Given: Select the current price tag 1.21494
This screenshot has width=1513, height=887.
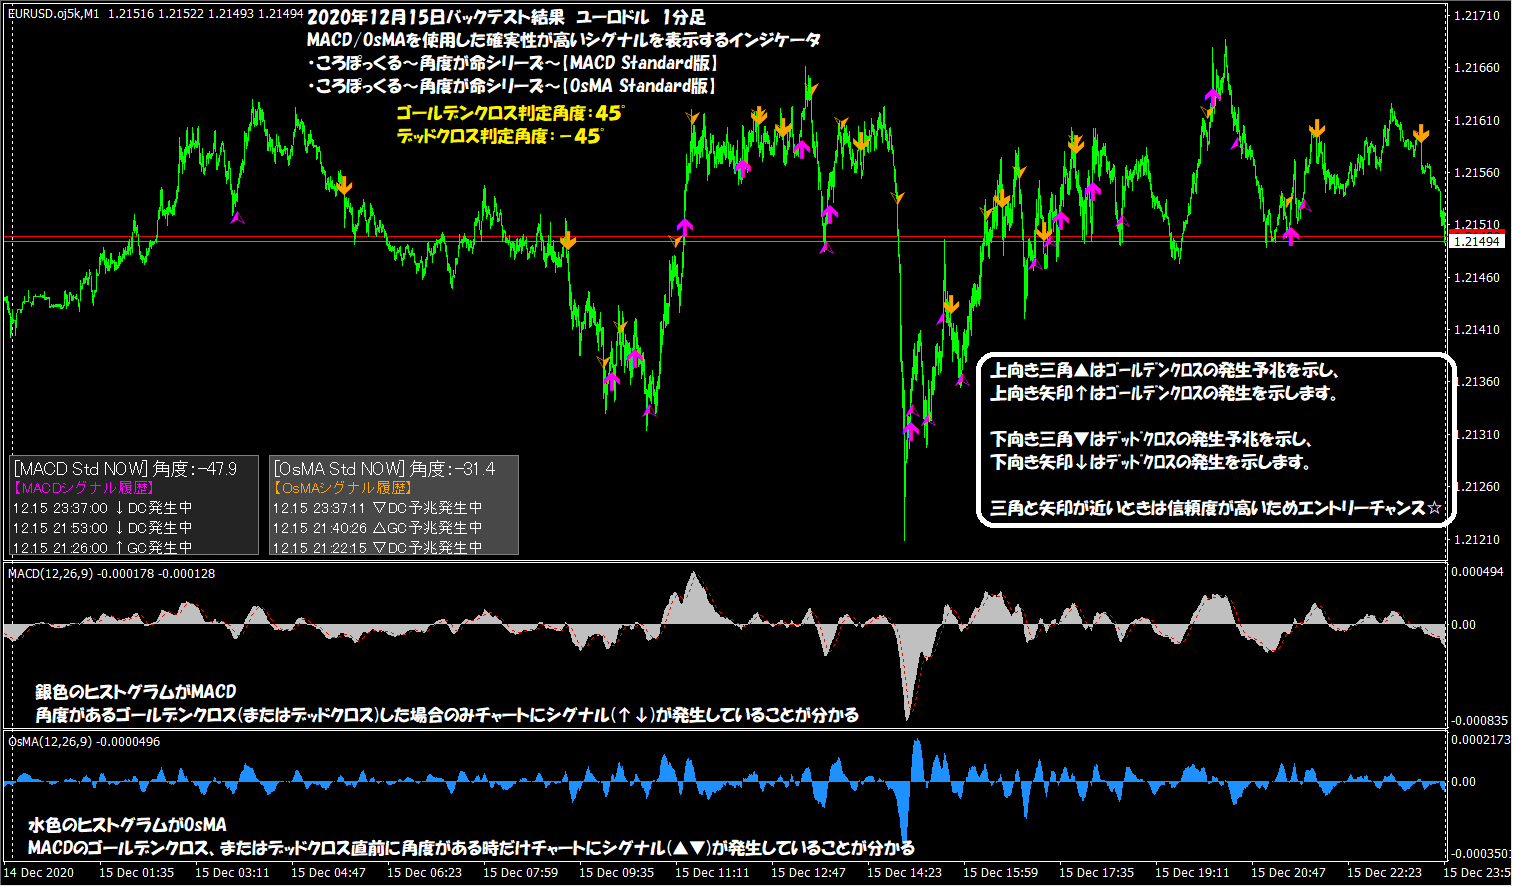Looking at the screenshot, I should [1476, 241].
